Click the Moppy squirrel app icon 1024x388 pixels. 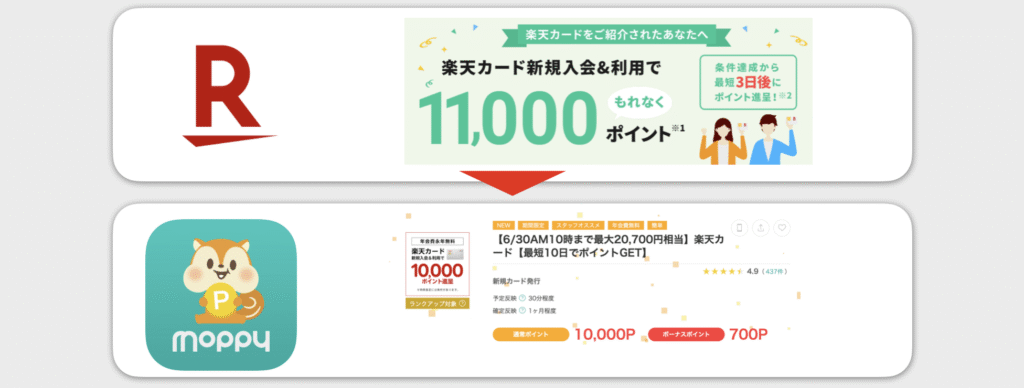221,295
